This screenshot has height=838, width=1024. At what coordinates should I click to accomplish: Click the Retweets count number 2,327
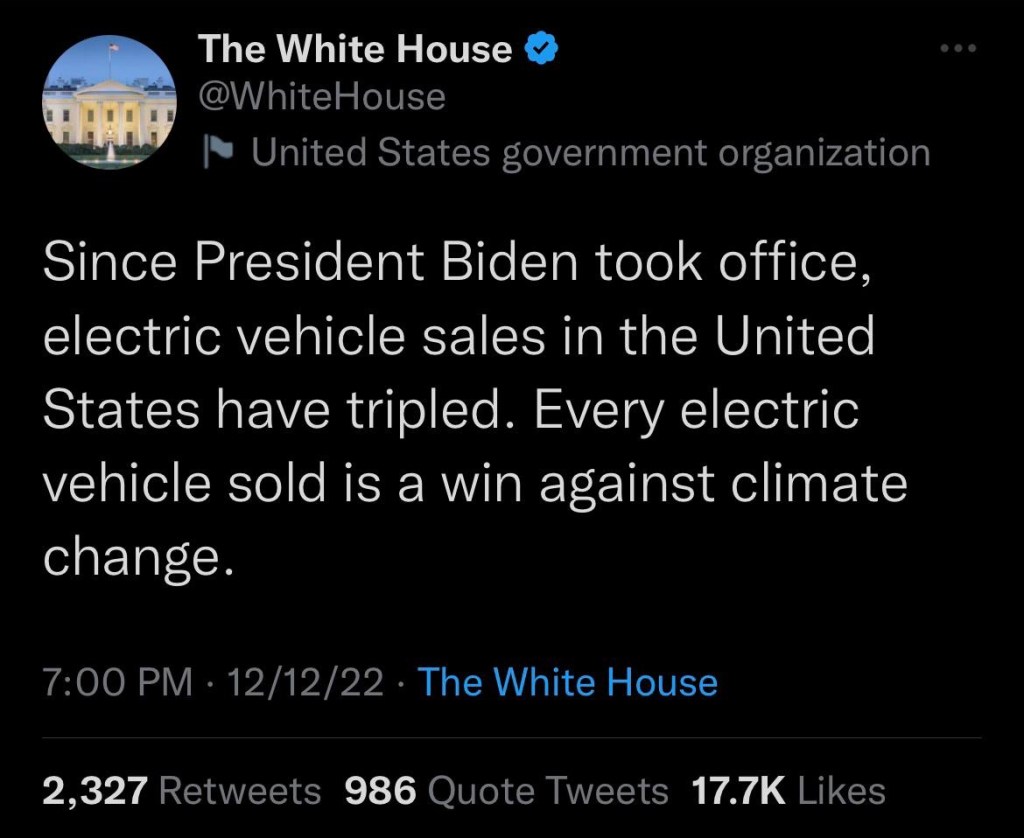click(x=95, y=791)
